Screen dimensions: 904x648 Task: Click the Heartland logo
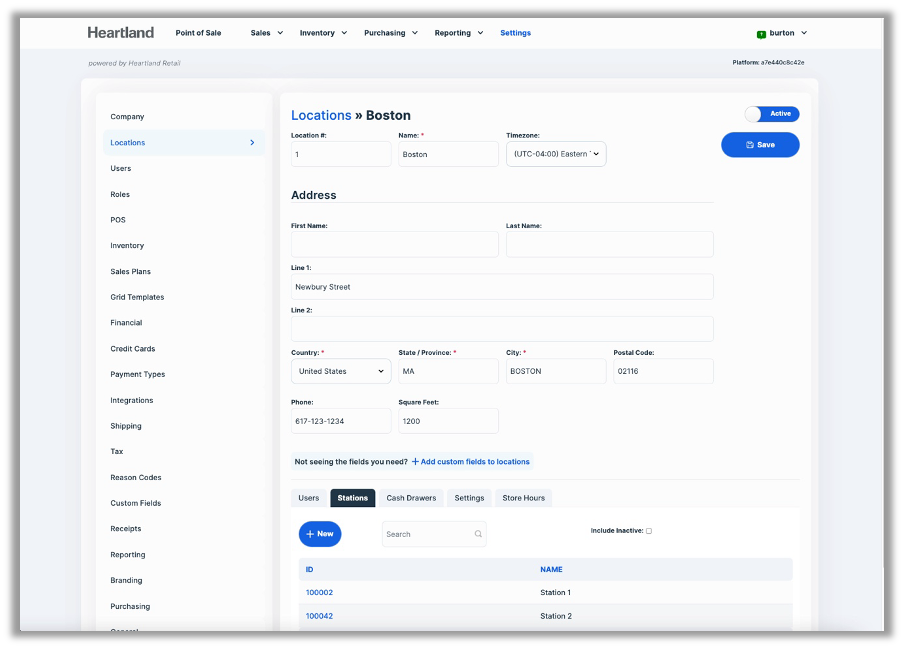(121, 33)
